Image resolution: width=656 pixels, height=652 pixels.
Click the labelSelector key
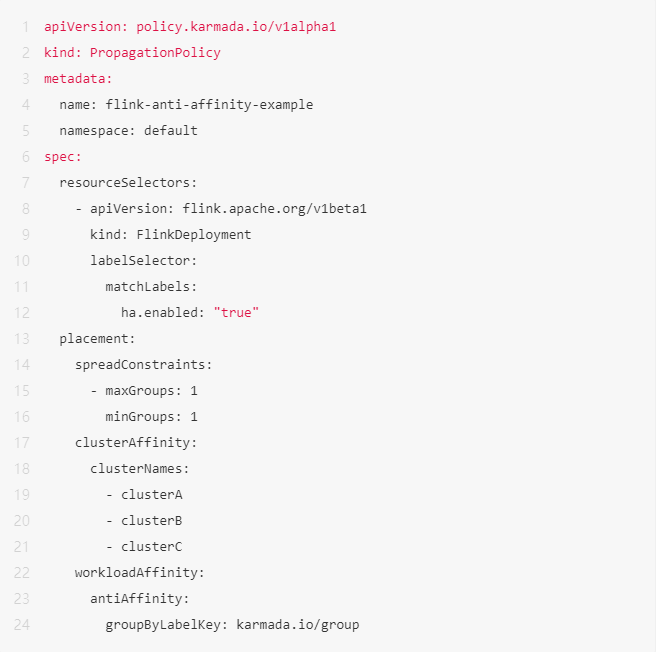click(143, 260)
